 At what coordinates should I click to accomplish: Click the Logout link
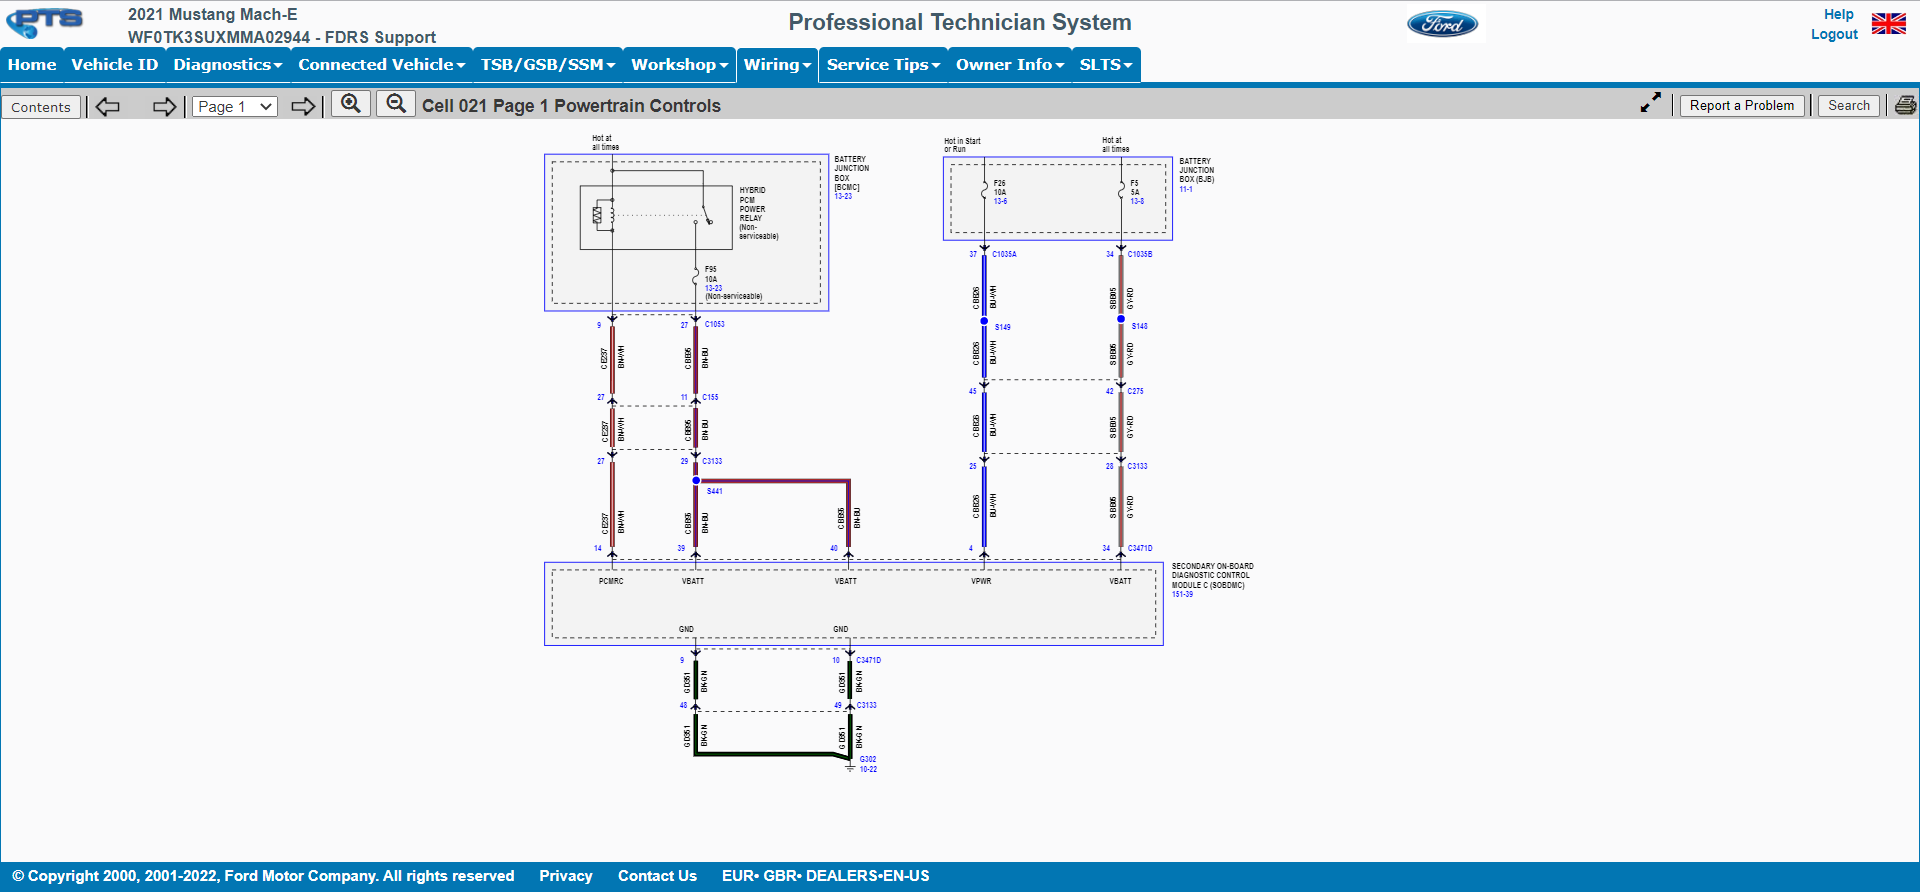coord(1834,34)
